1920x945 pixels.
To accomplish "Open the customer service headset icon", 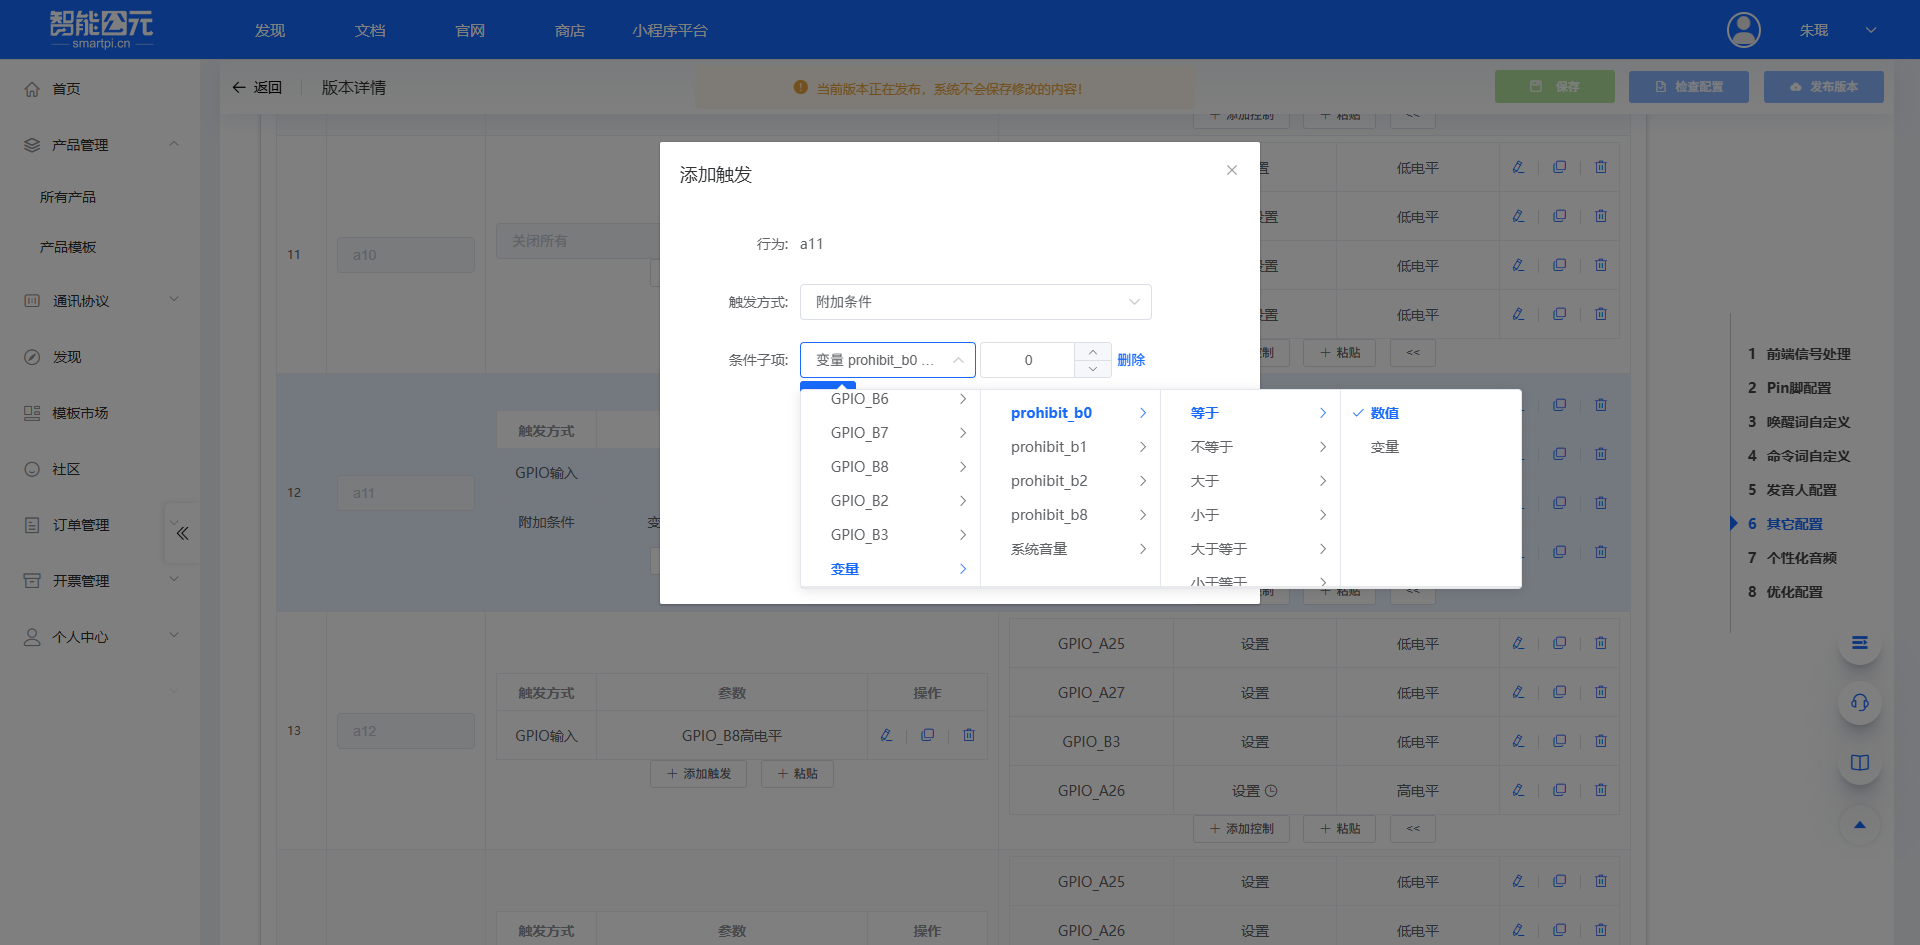I will (x=1859, y=703).
